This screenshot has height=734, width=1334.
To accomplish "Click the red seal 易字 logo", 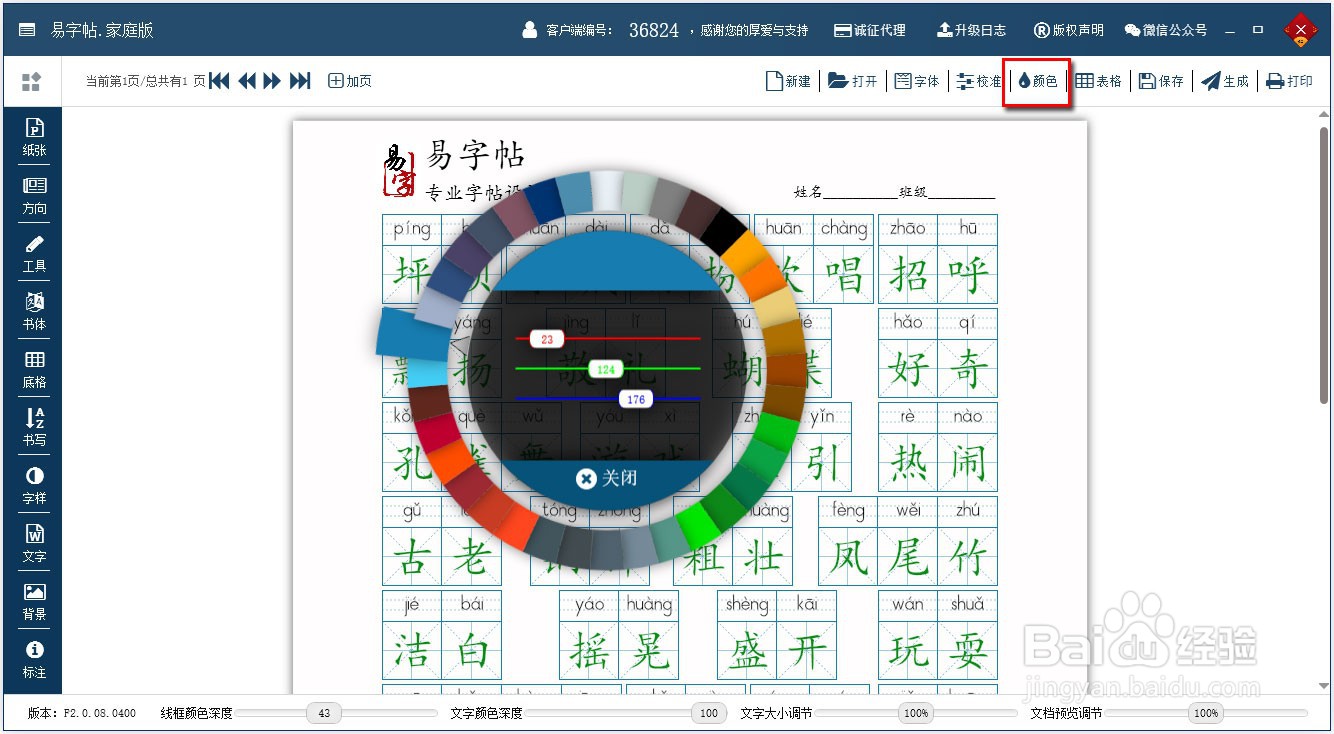I will point(400,170).
